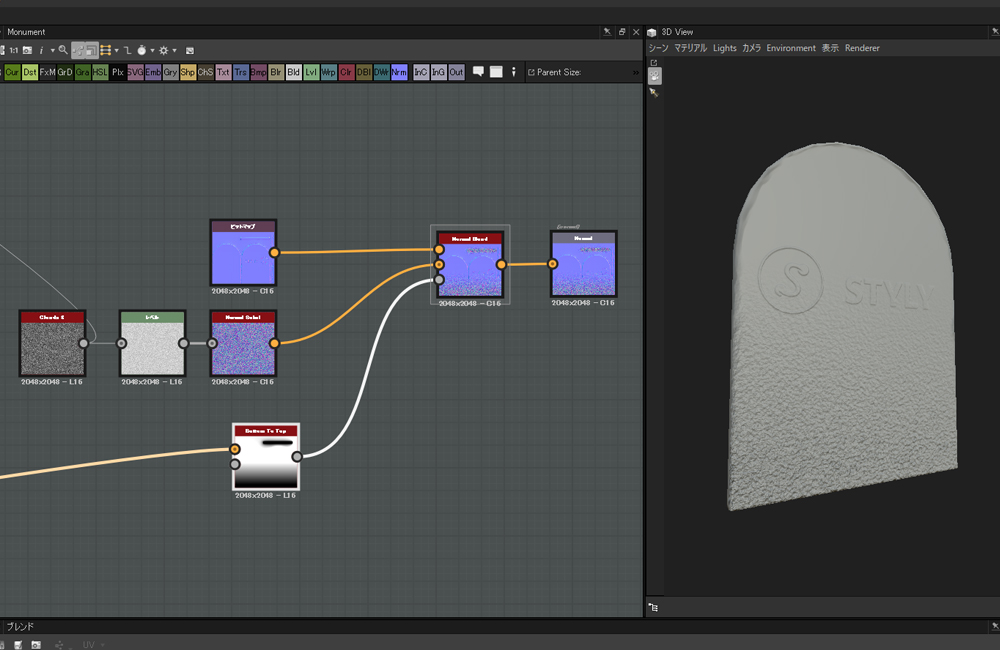Viewport: 1000px width, 650px height.
Task: Click the 3D View camera mode icon
Action: pyautogui.click(x=655, y=76)
